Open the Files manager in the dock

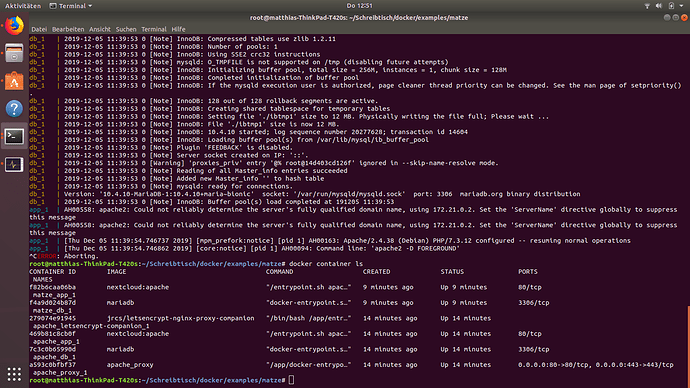[x=14, y=54]
